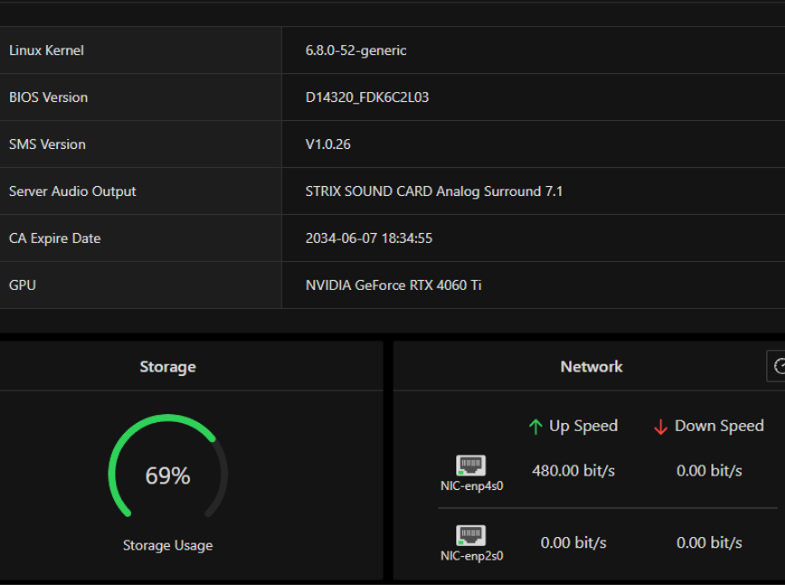
Task: Click the SMS Version value V1.0.26
Action: click(328, 144)
